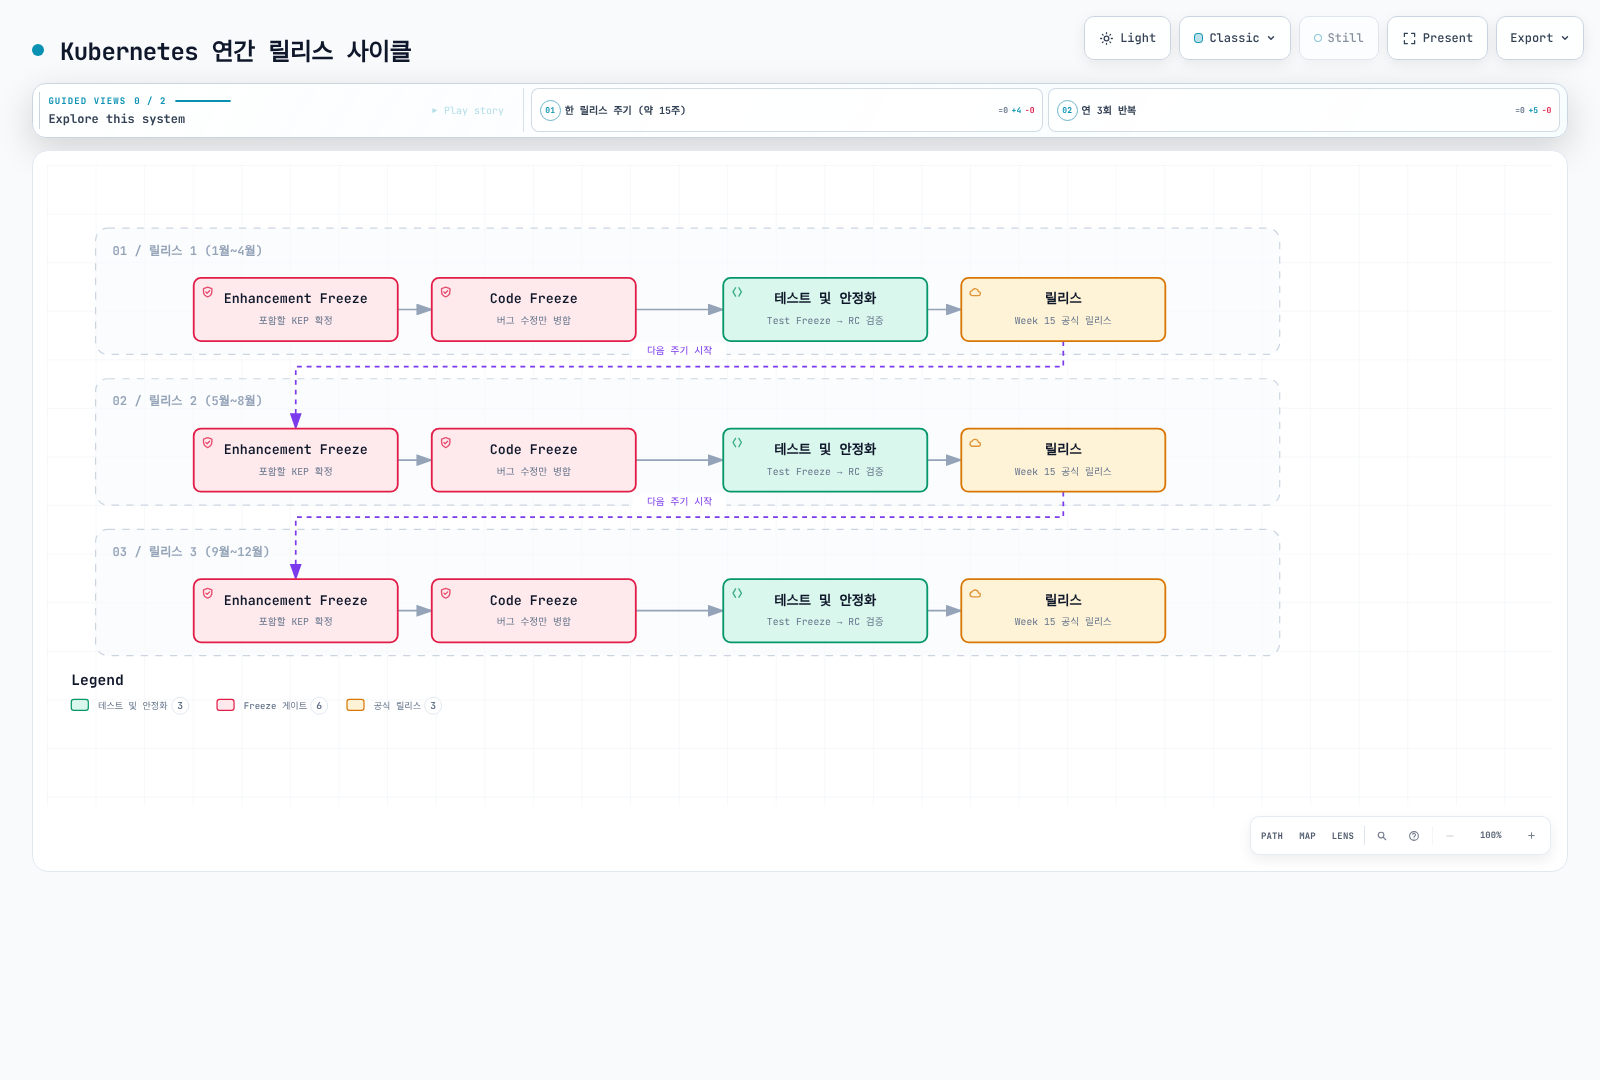Open the help question-mark icon
This screenshot has height=1080, width=1600.
click(1414, 836)
